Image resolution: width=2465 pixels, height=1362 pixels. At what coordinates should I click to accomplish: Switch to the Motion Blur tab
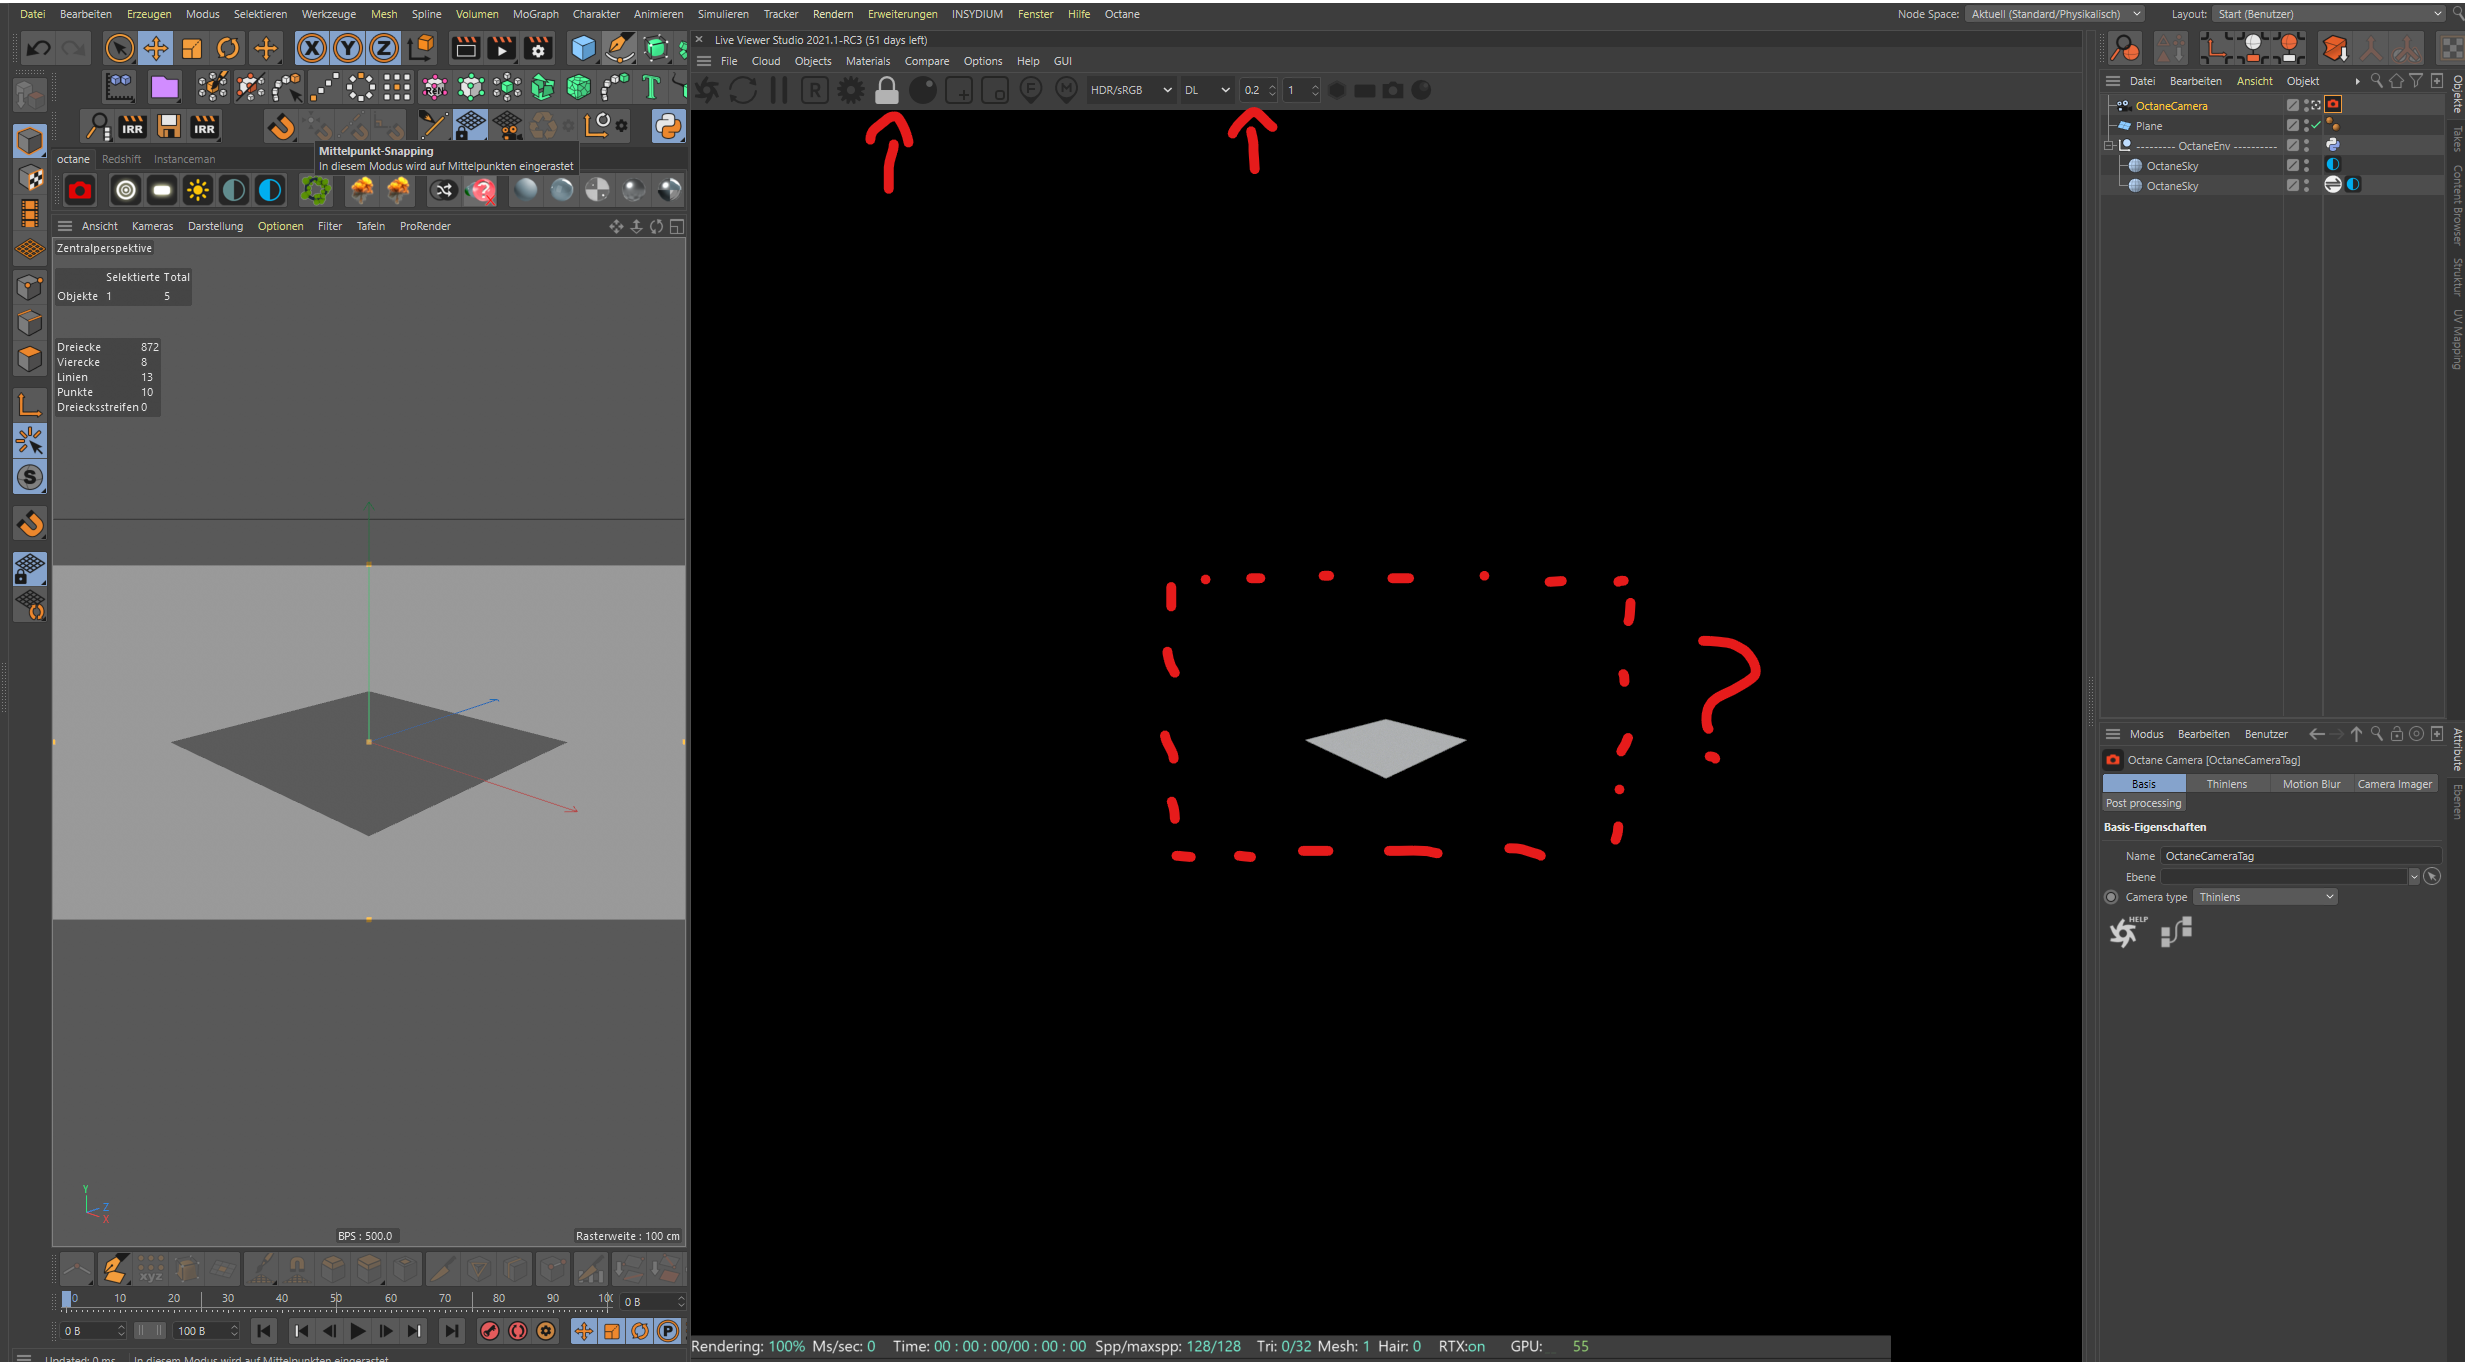[2311, 784]
